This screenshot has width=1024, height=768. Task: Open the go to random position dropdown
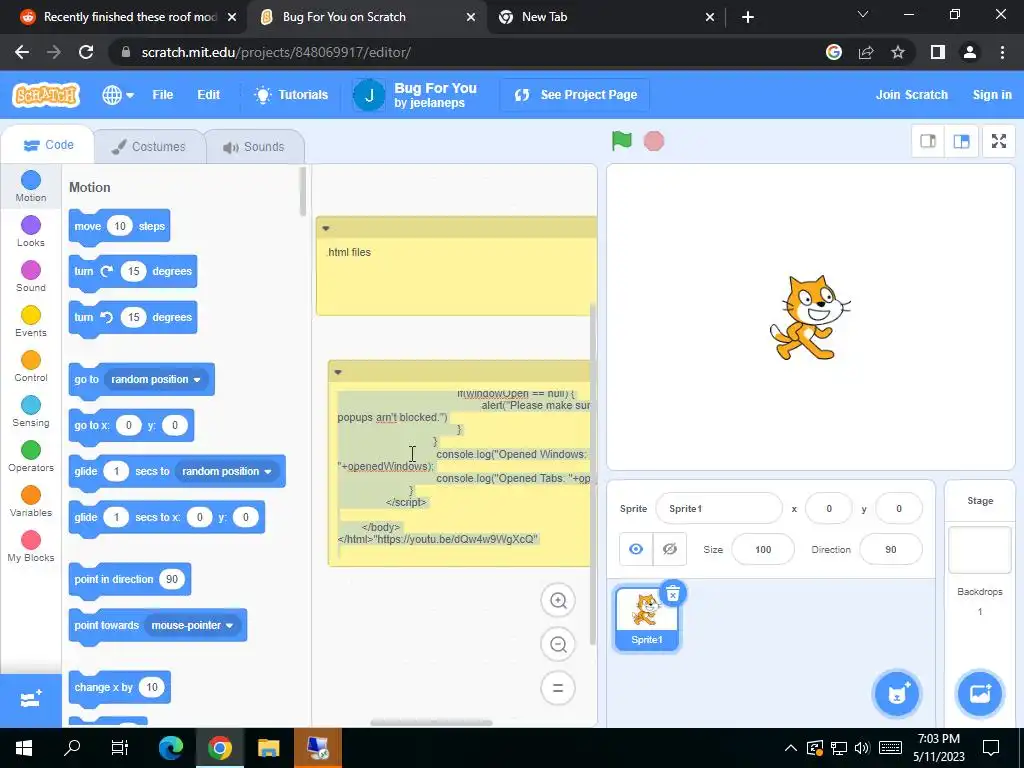coord(156,379)
